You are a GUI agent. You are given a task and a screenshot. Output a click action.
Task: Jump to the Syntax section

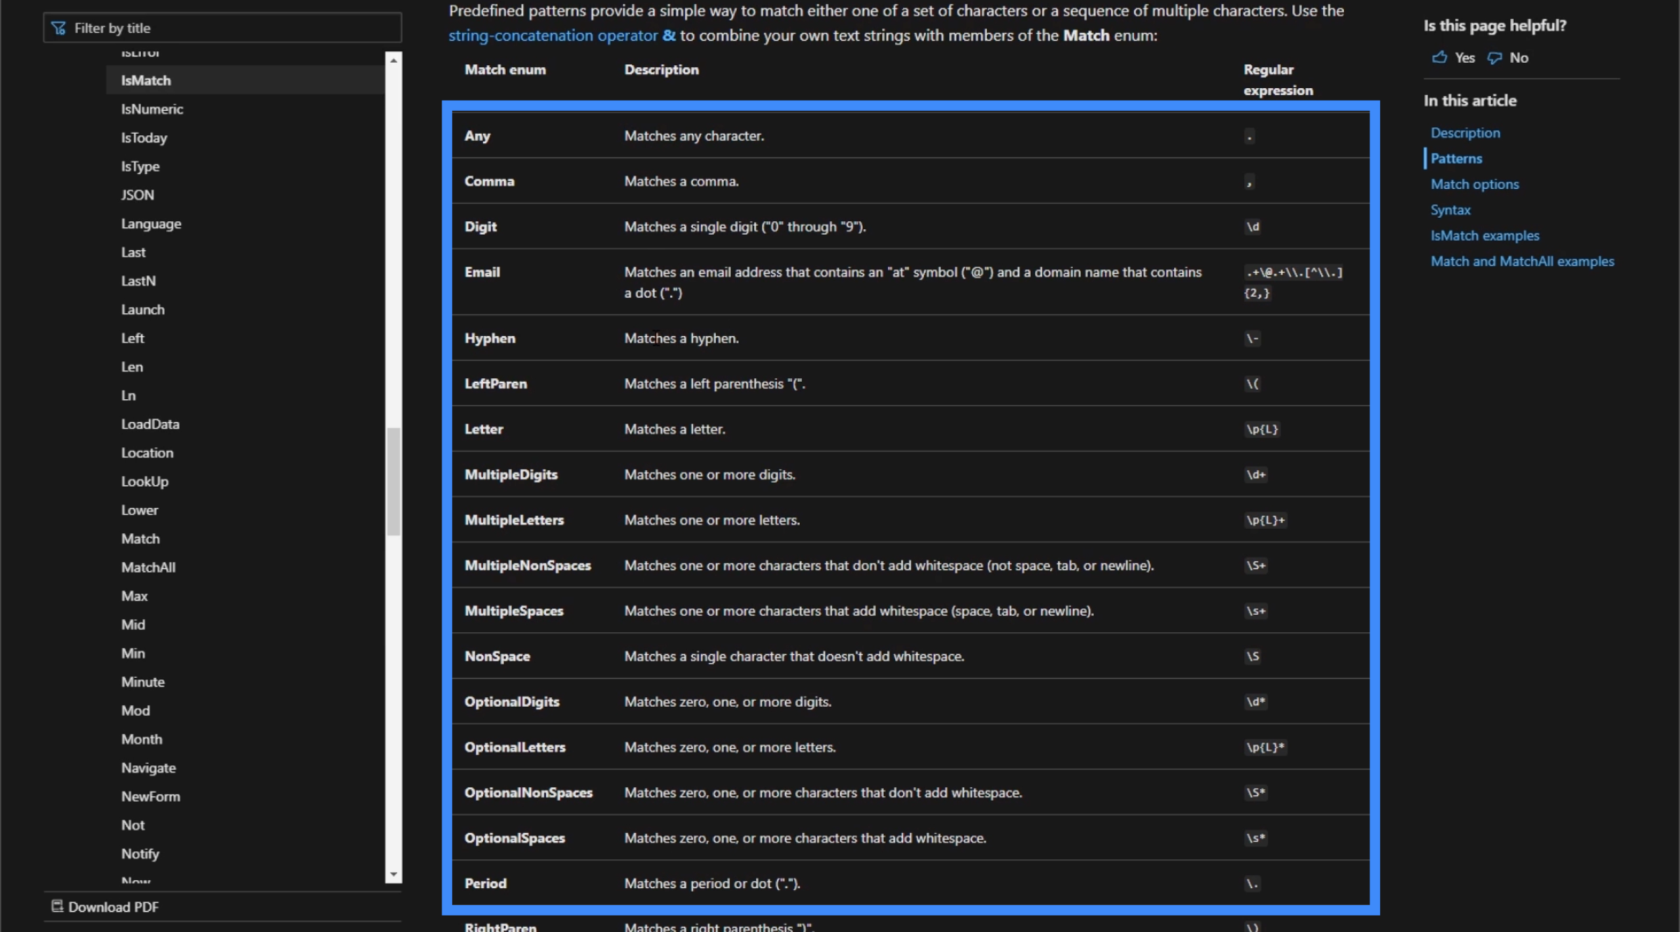[x=1450, y=210]
